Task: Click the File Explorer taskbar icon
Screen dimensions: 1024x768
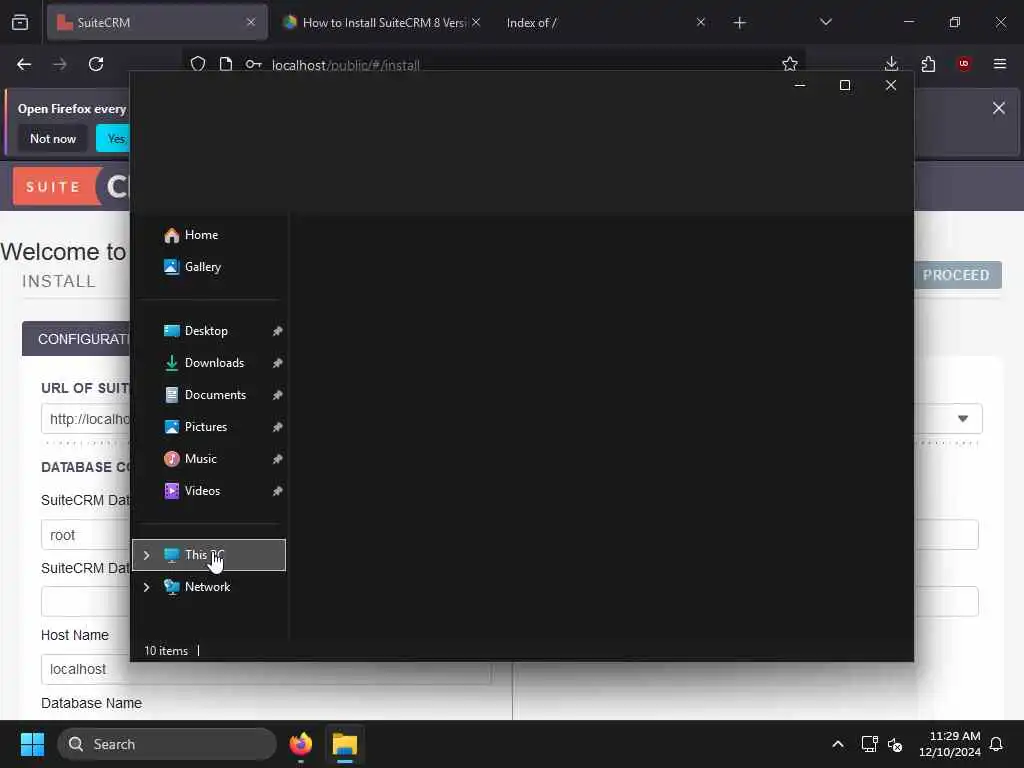Action: click(345, 744)
